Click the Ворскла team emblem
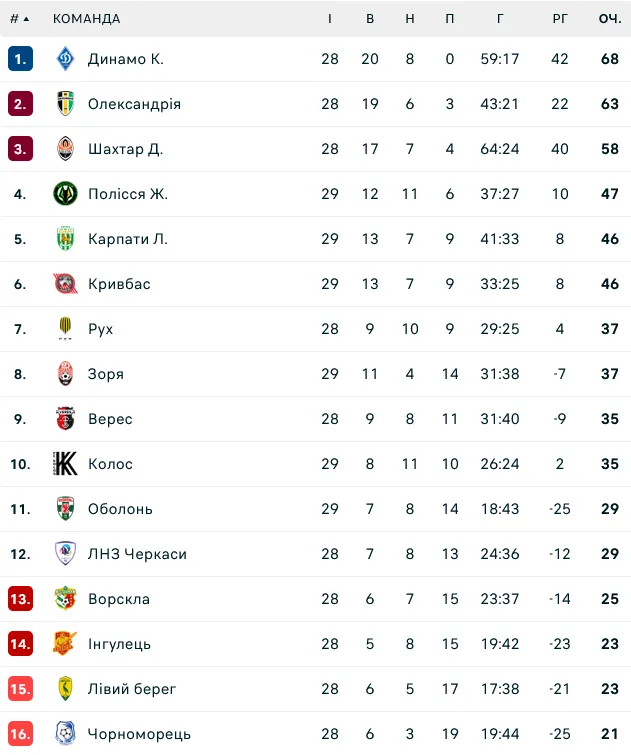631x755 pixels. pyautogui.click(x=65, y=599)
